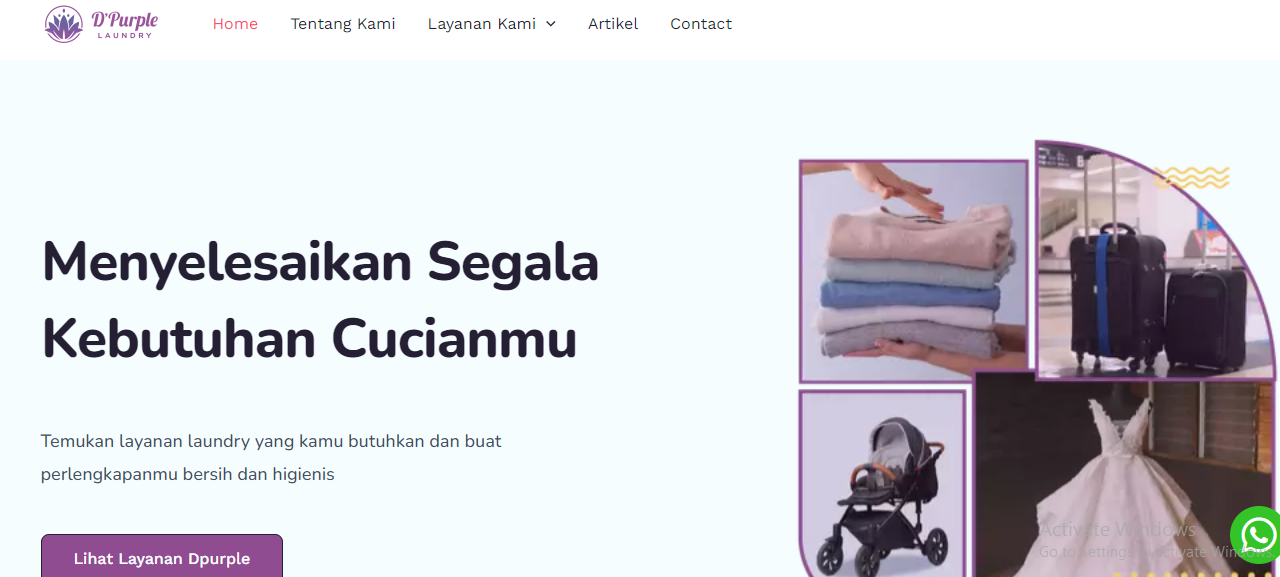Open the green WhatsApp chat icon

1256,535
